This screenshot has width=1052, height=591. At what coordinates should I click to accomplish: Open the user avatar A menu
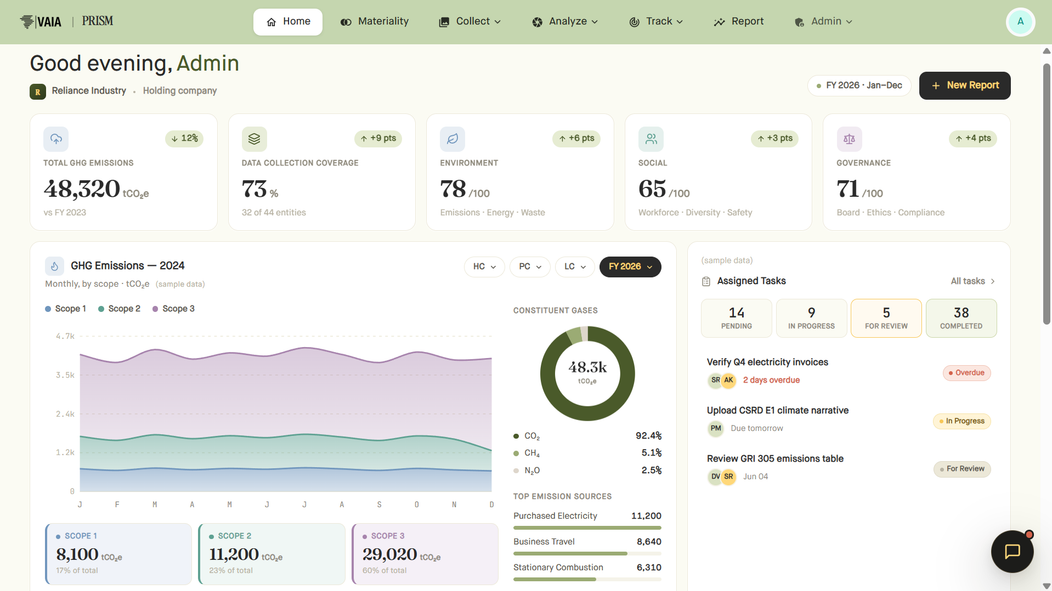click(x=1020, y=22)
